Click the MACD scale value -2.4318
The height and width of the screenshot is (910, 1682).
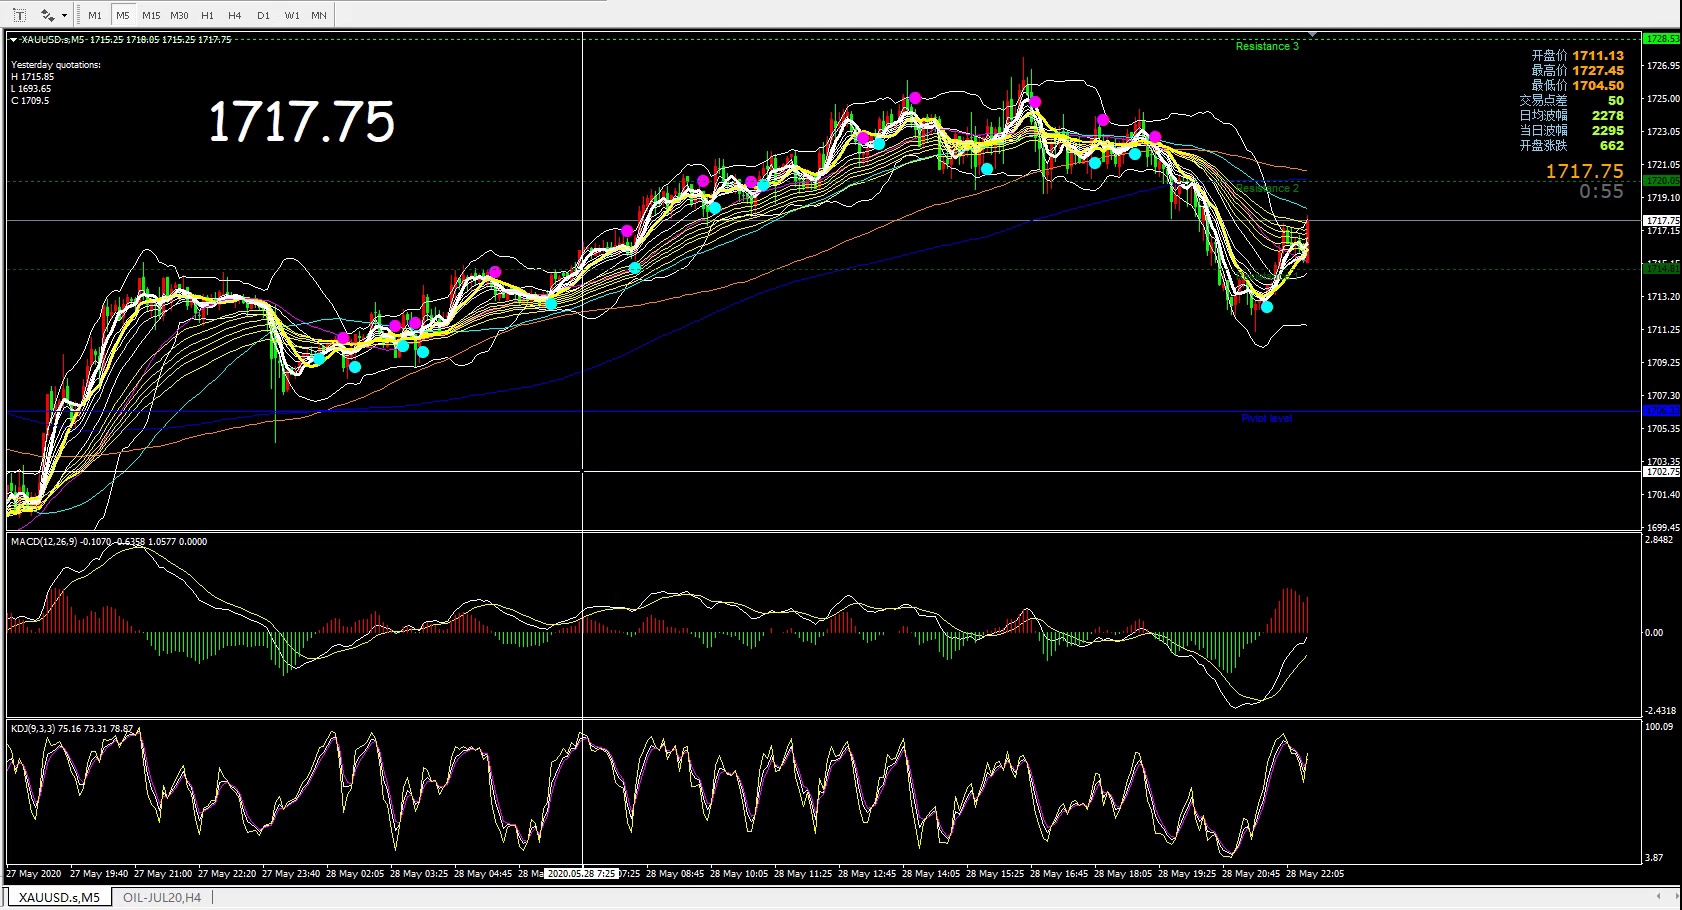point(1660,711)
